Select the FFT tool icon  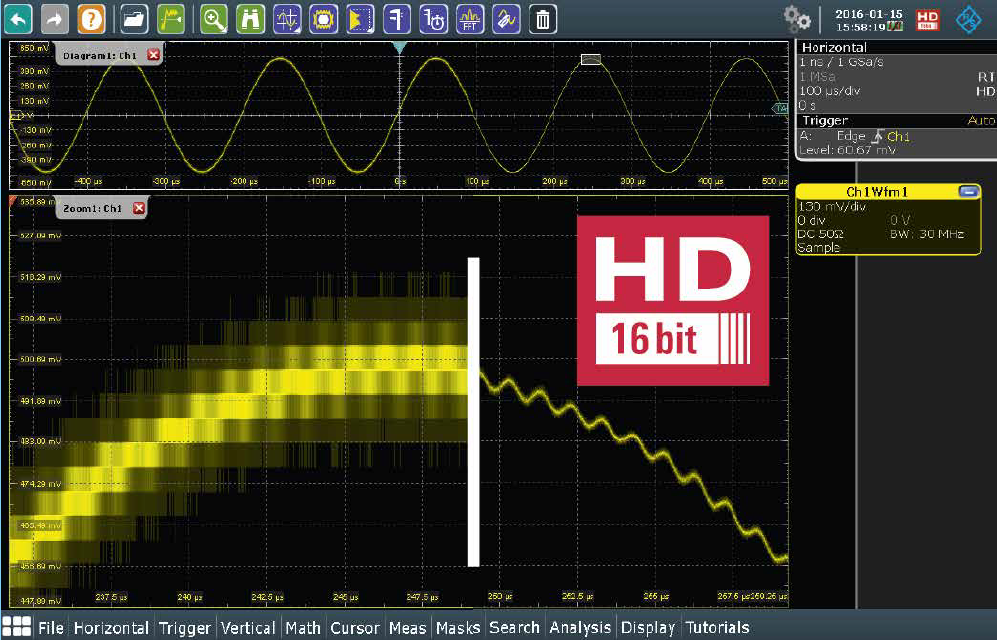(x=470, y=18)
